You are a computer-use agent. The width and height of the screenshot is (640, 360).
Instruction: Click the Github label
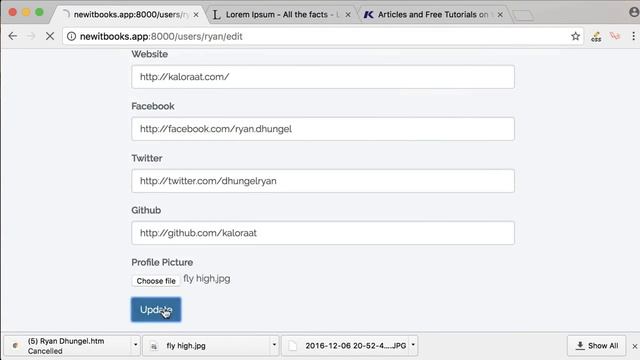tap(146, 210)
